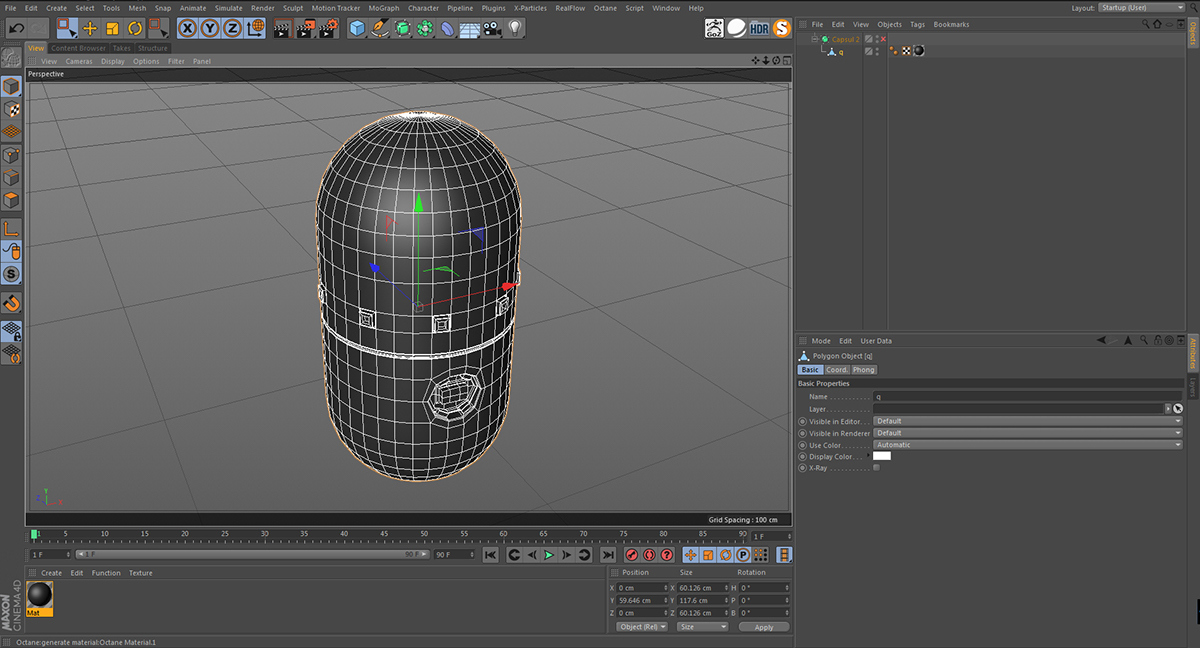Open the MoGraph menu
This screenshot has width=1200, height=648.
pos(383,8)
